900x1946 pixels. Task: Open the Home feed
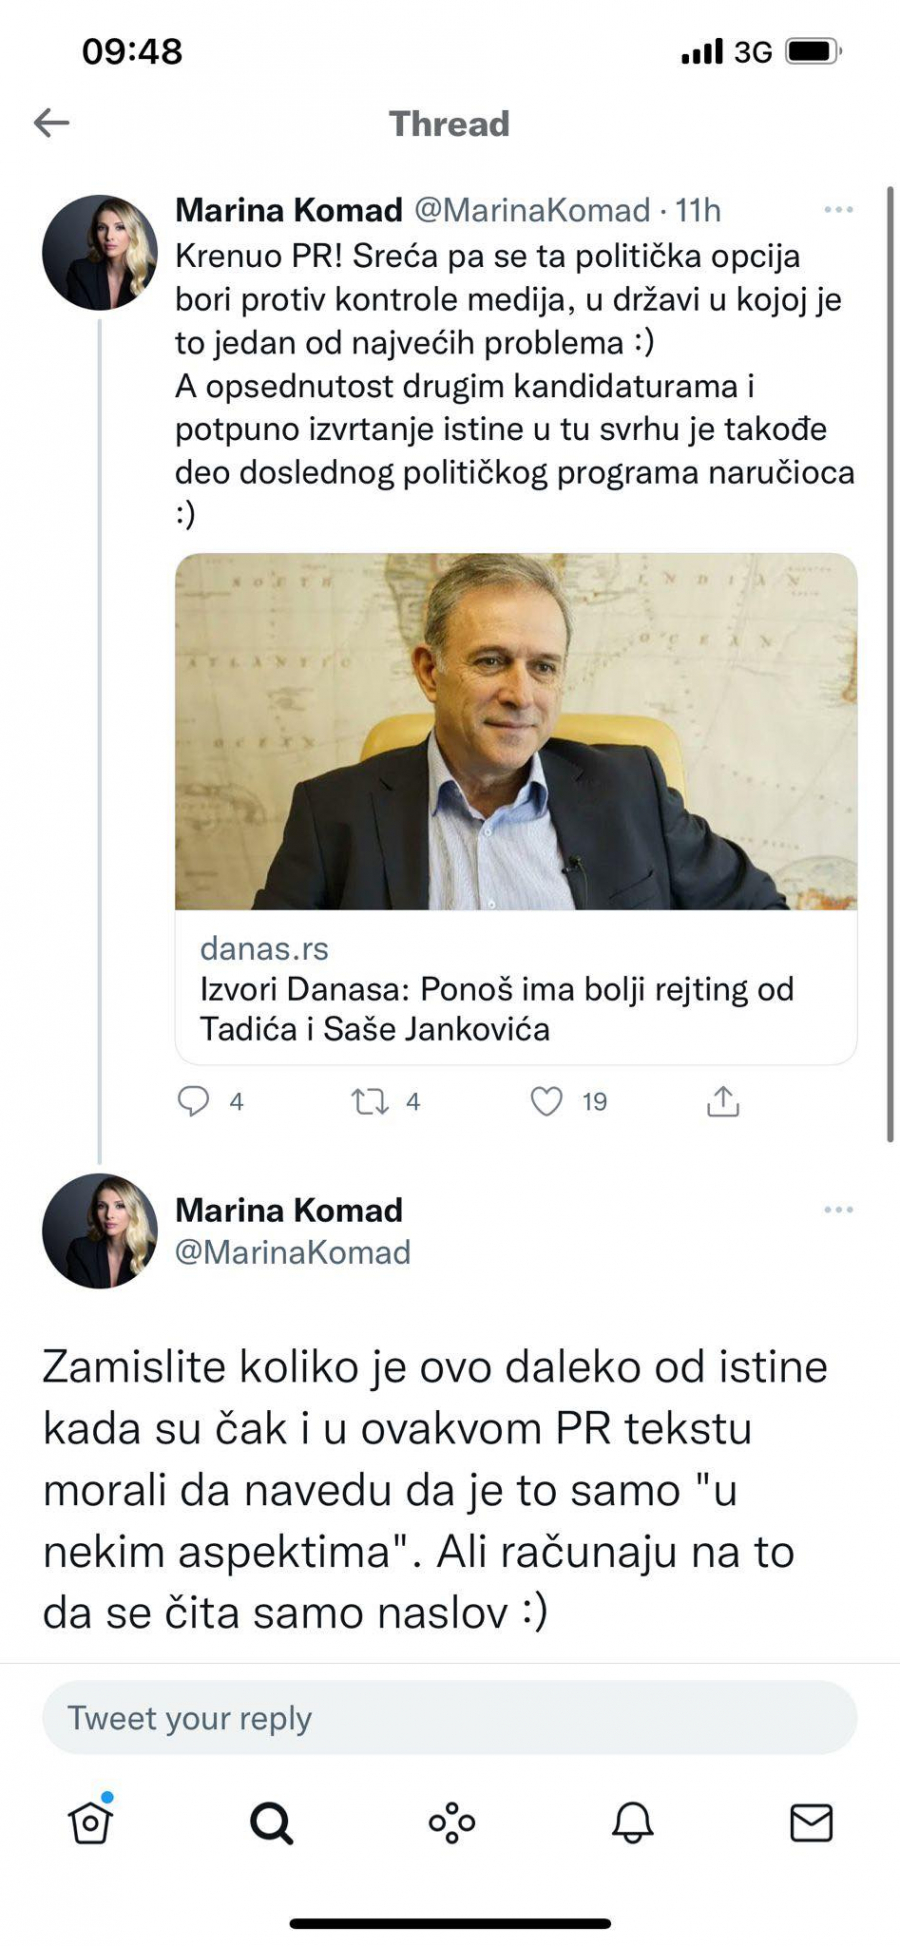pyautogui.click(x=90, y=1823)
